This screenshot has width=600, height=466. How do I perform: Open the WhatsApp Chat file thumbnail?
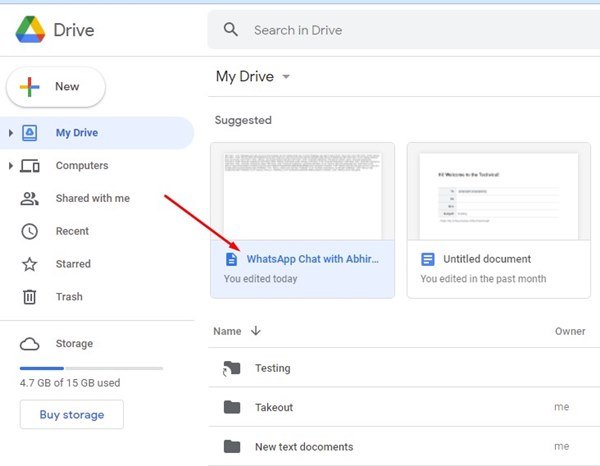point(302,192)
